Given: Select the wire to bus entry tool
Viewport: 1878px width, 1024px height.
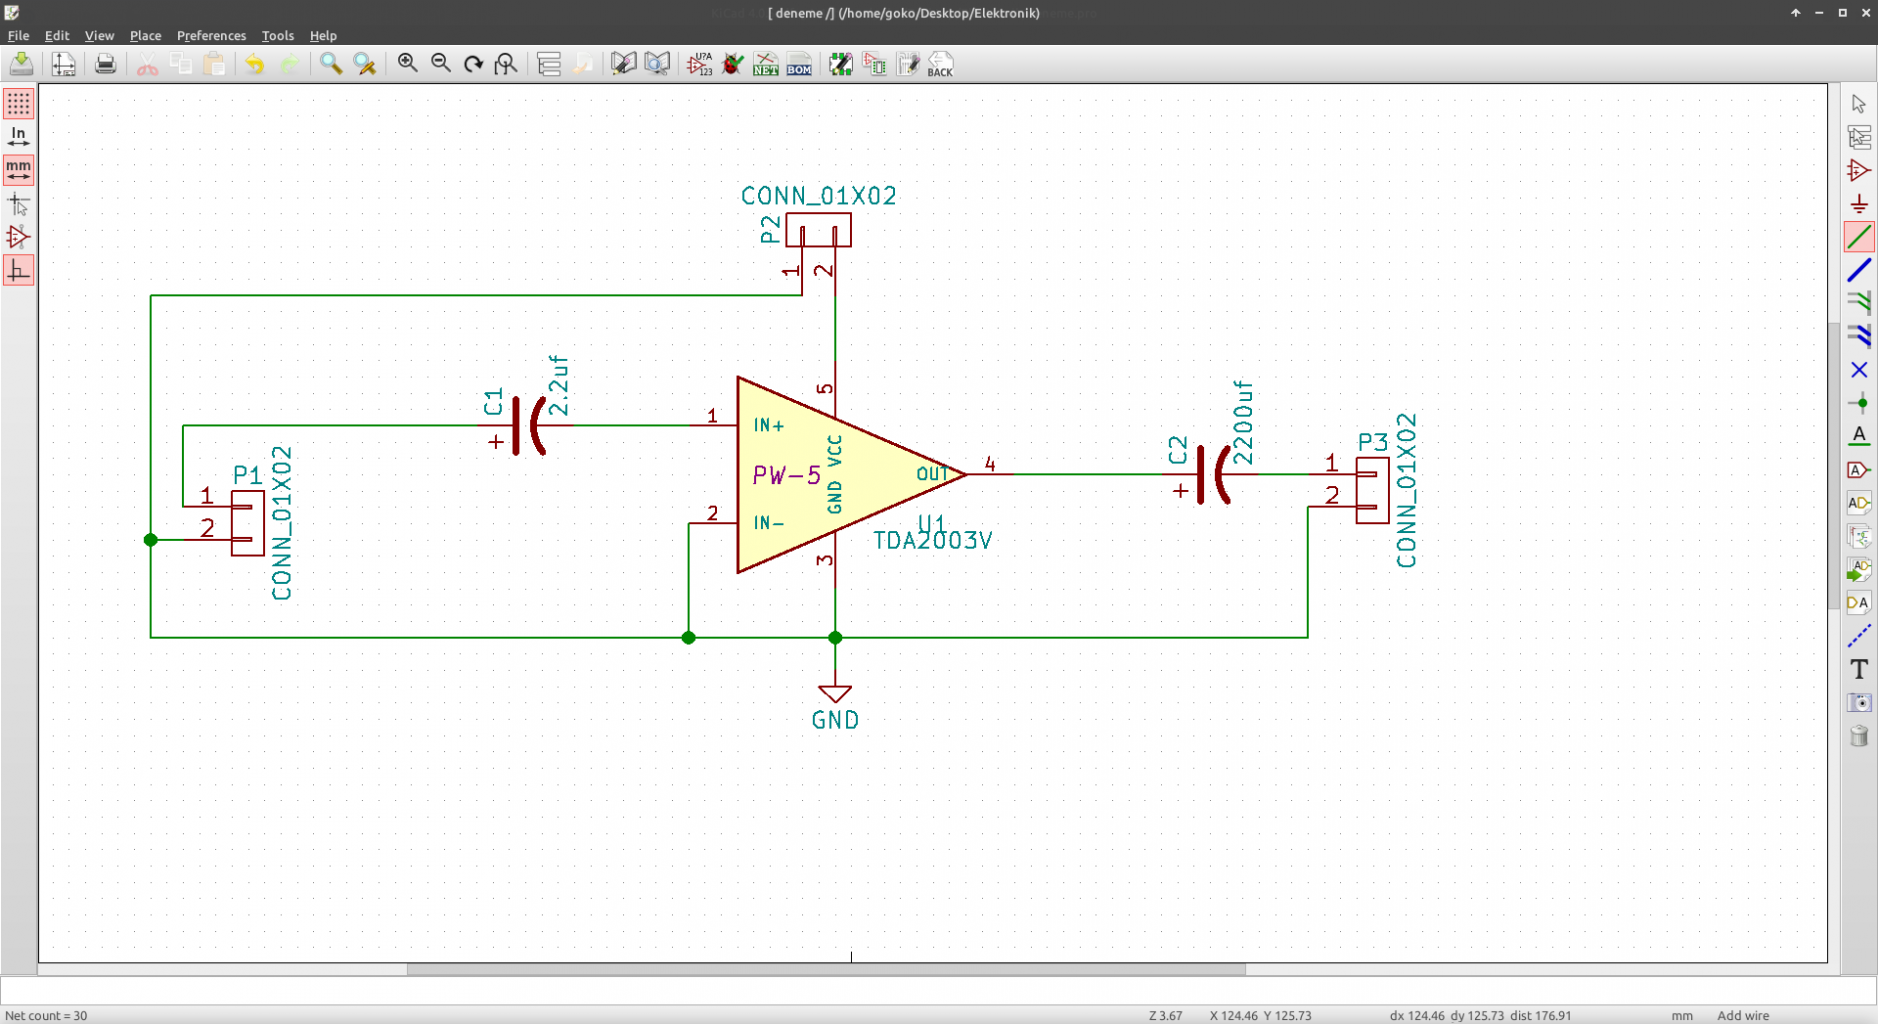Looking at the screenshot, I should pyautogui.click(x=1859, y=303).
